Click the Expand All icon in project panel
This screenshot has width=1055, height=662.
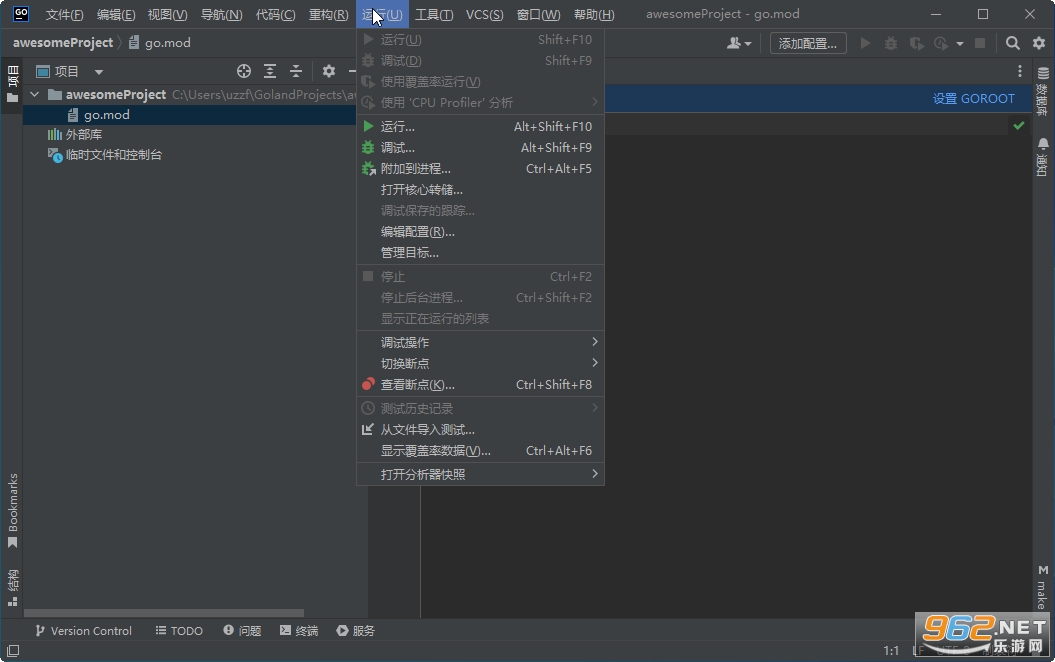270,71
